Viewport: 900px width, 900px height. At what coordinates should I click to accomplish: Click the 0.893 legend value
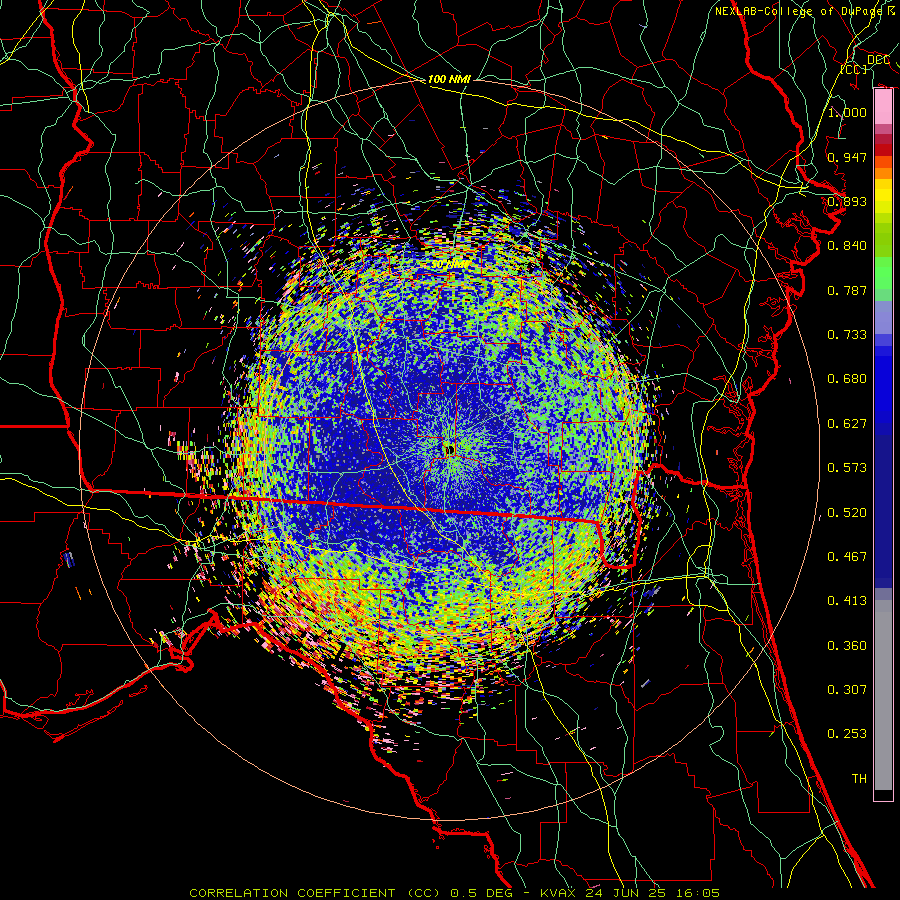[x=847, y=201]
